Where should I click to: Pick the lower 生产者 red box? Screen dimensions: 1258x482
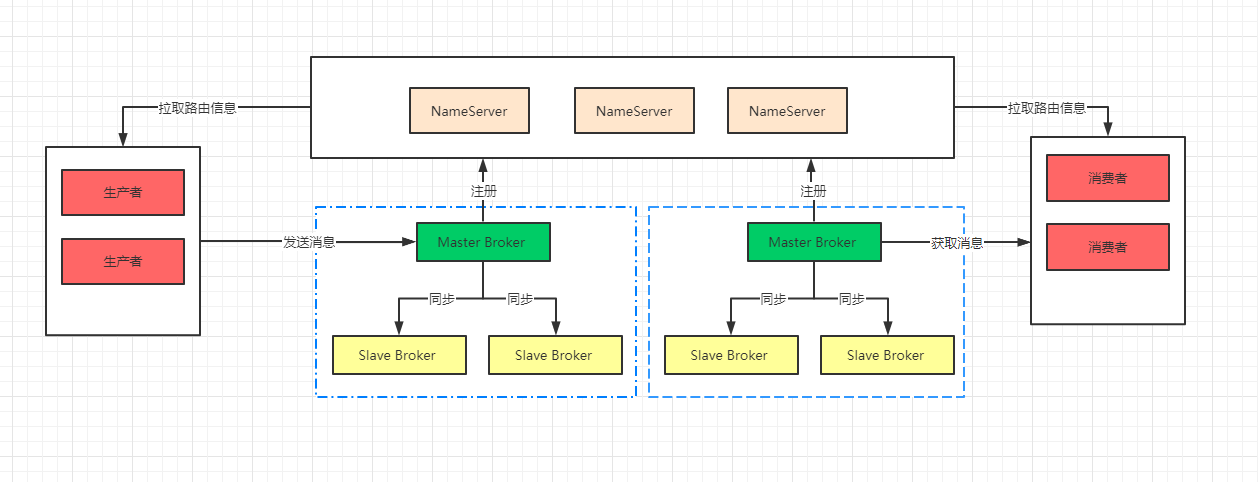click(x=123, y=261)
